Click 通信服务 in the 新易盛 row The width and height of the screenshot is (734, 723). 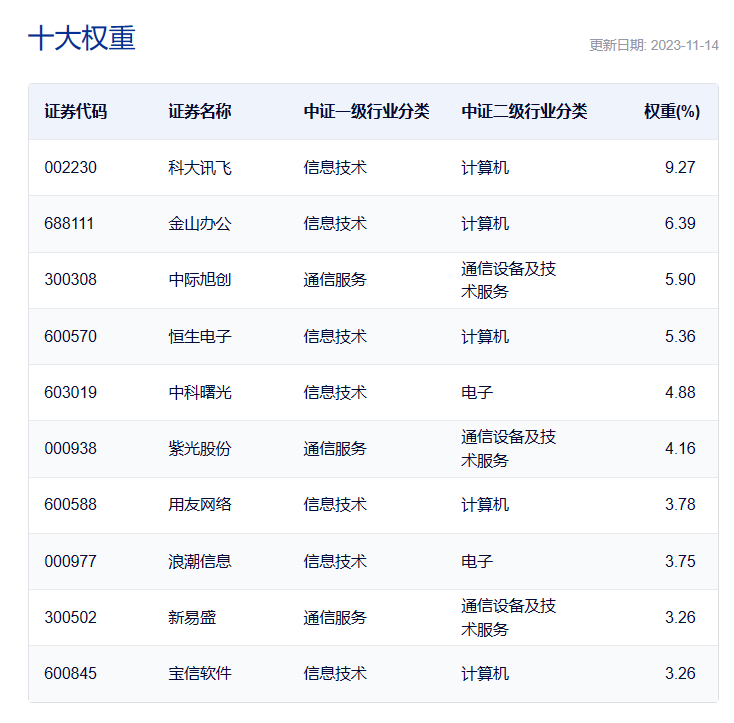click(335, 617)
